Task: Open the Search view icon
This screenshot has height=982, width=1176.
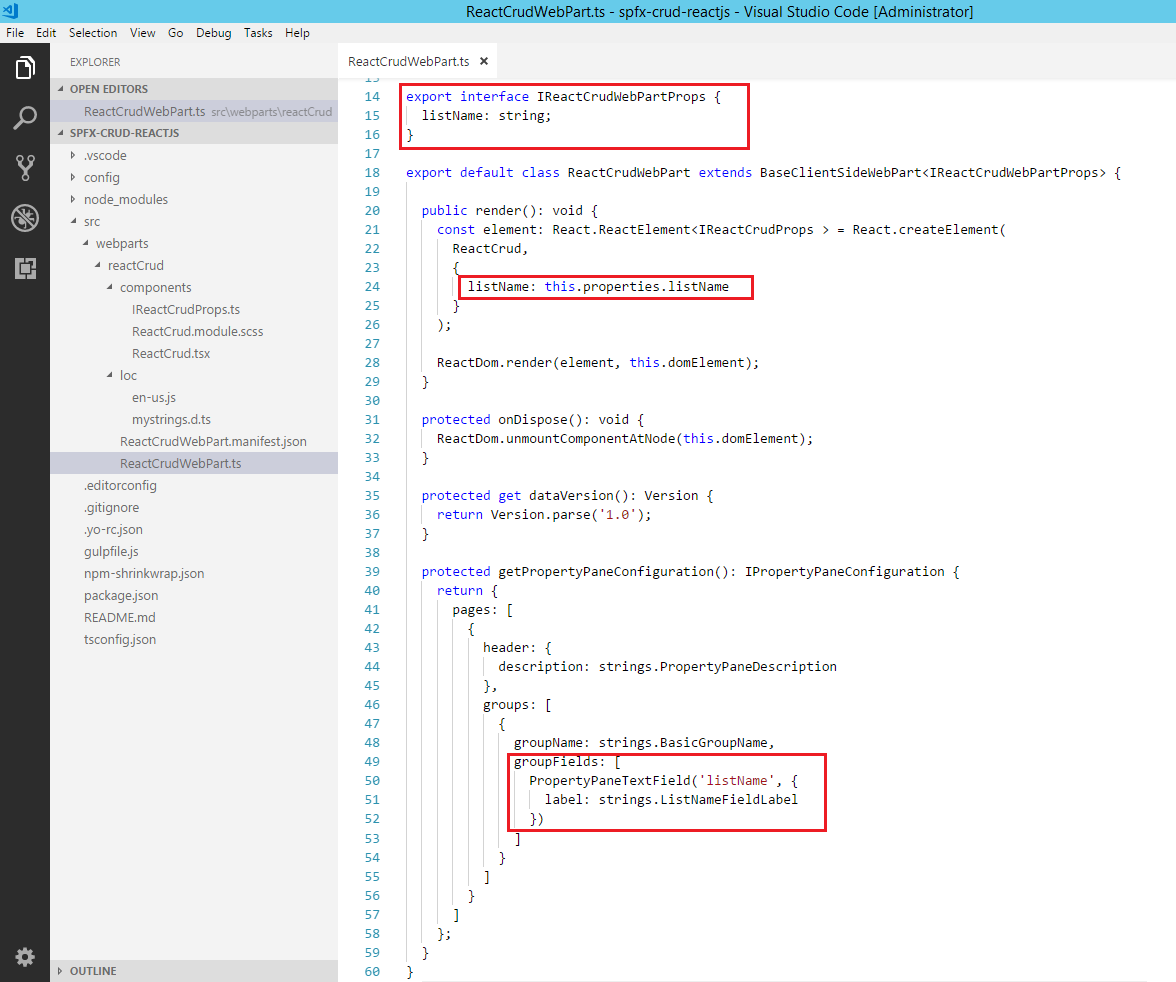Action: [25, 118]
